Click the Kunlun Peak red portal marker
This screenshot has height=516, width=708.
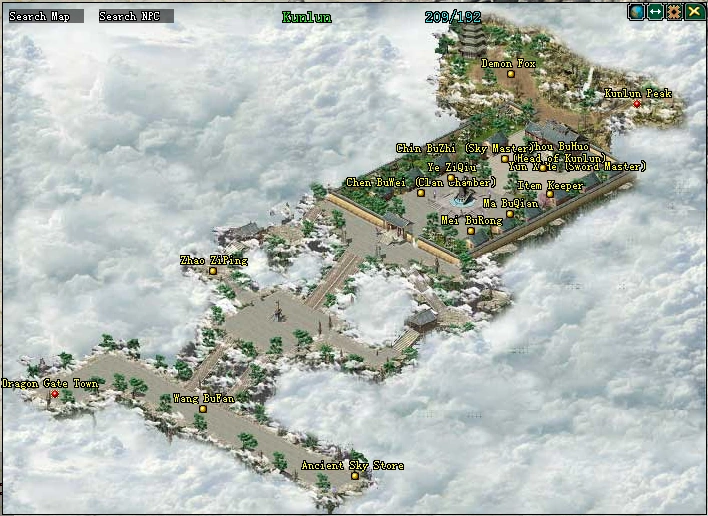637,104
